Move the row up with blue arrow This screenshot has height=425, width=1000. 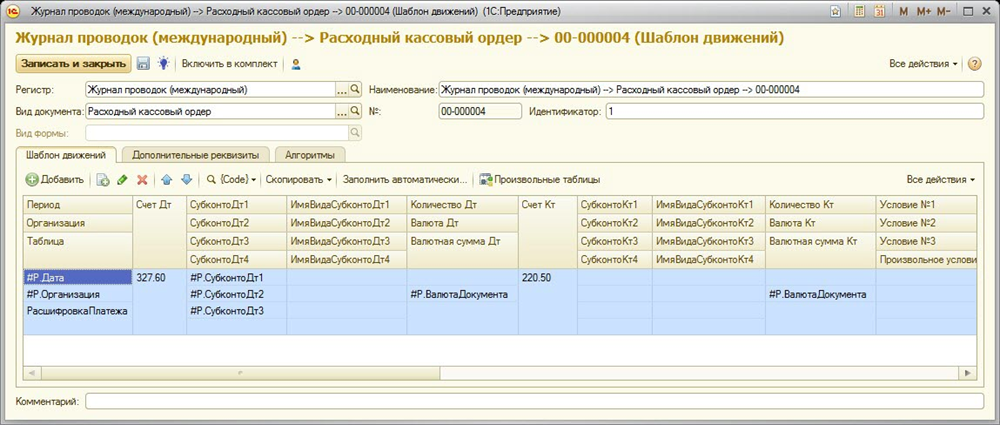click(167, 180)
